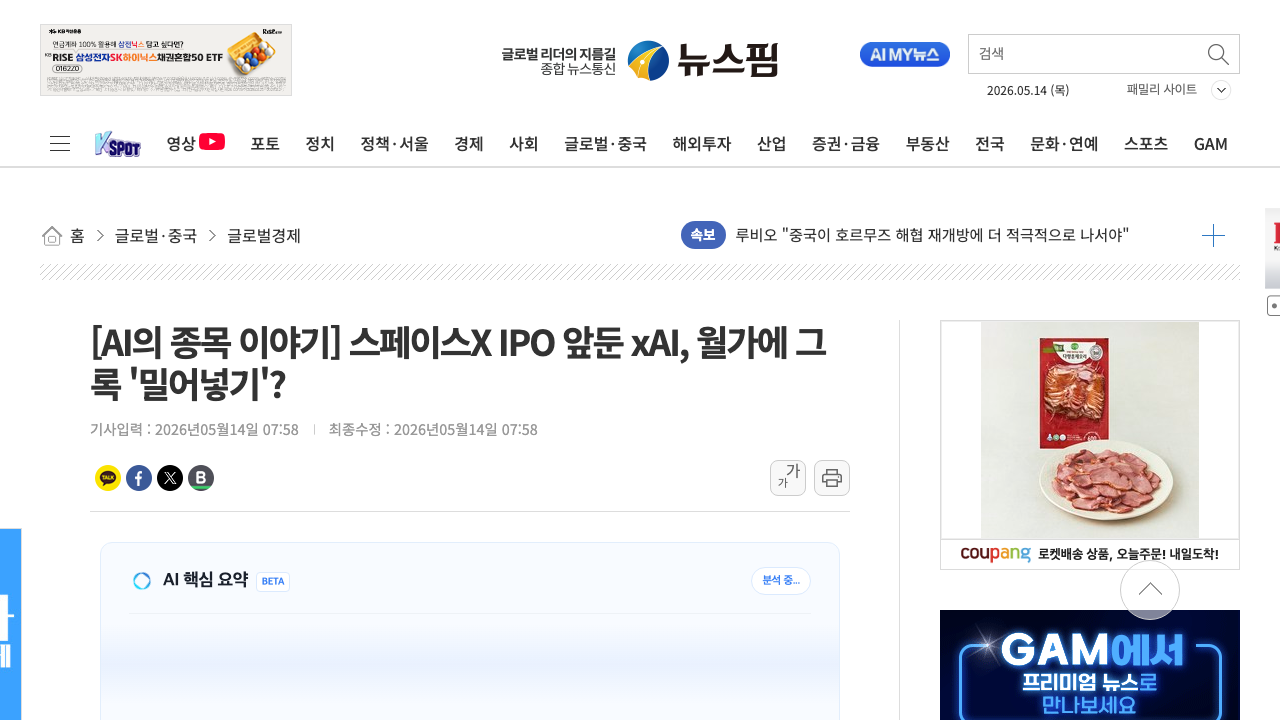Click the blue side tab at left edge
The height and width of the screenshot is (720, 1280).
(10, 624)
